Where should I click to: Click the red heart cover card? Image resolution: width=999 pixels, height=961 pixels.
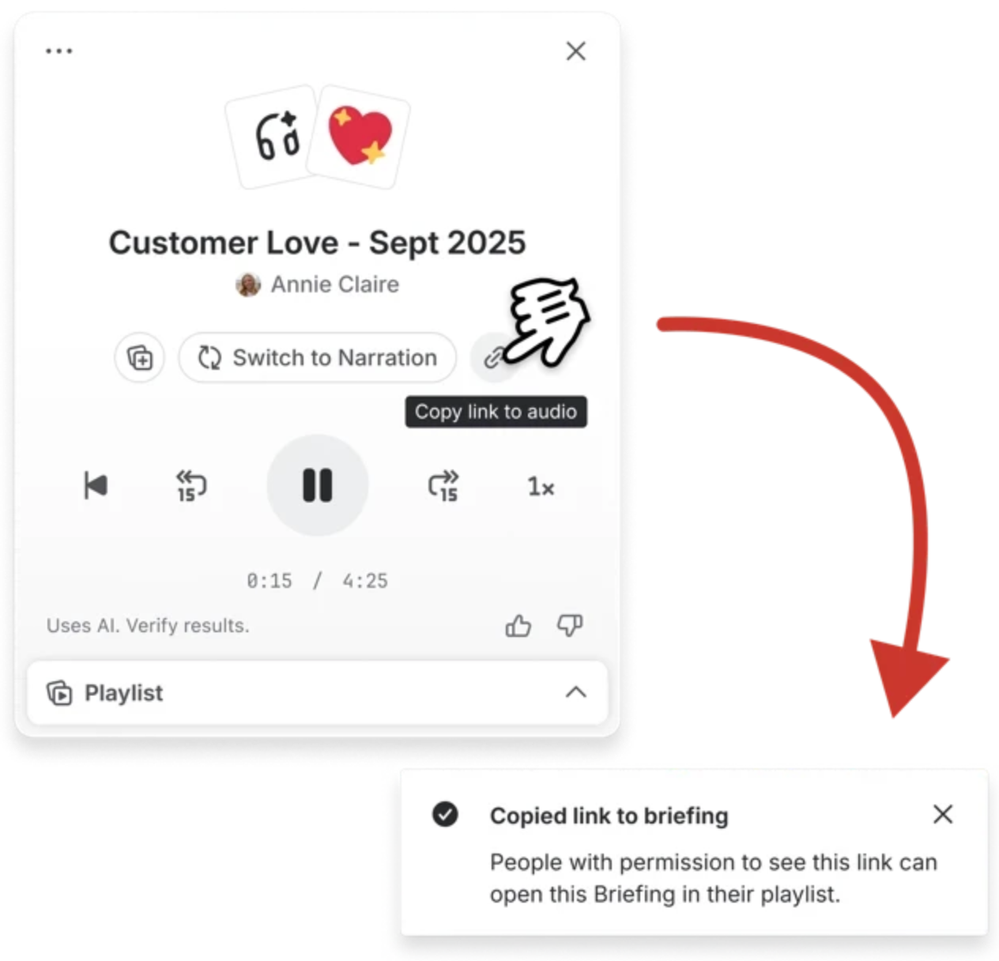click(x=359, y=136)
